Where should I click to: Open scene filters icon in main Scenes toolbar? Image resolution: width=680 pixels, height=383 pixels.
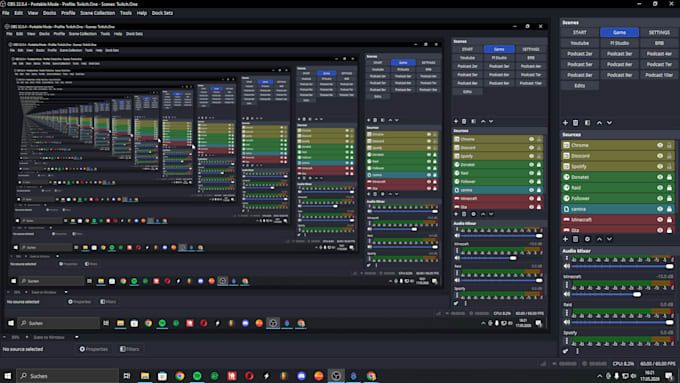pyautogui.click(x=587, y=123)
